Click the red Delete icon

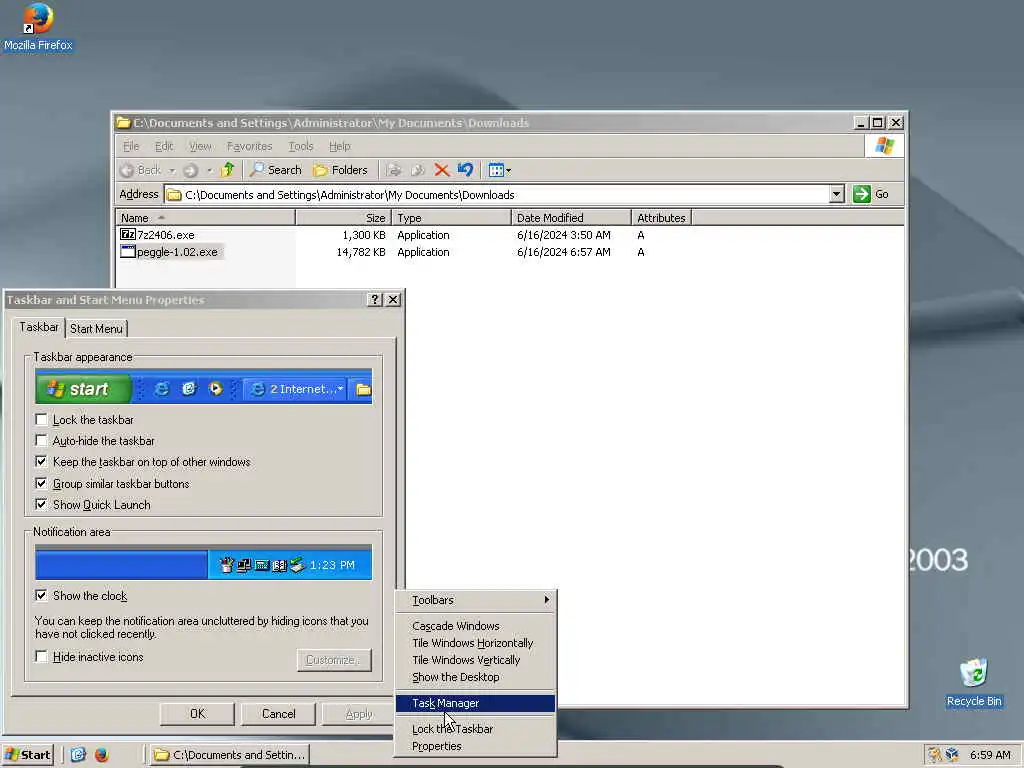[441, 170]
